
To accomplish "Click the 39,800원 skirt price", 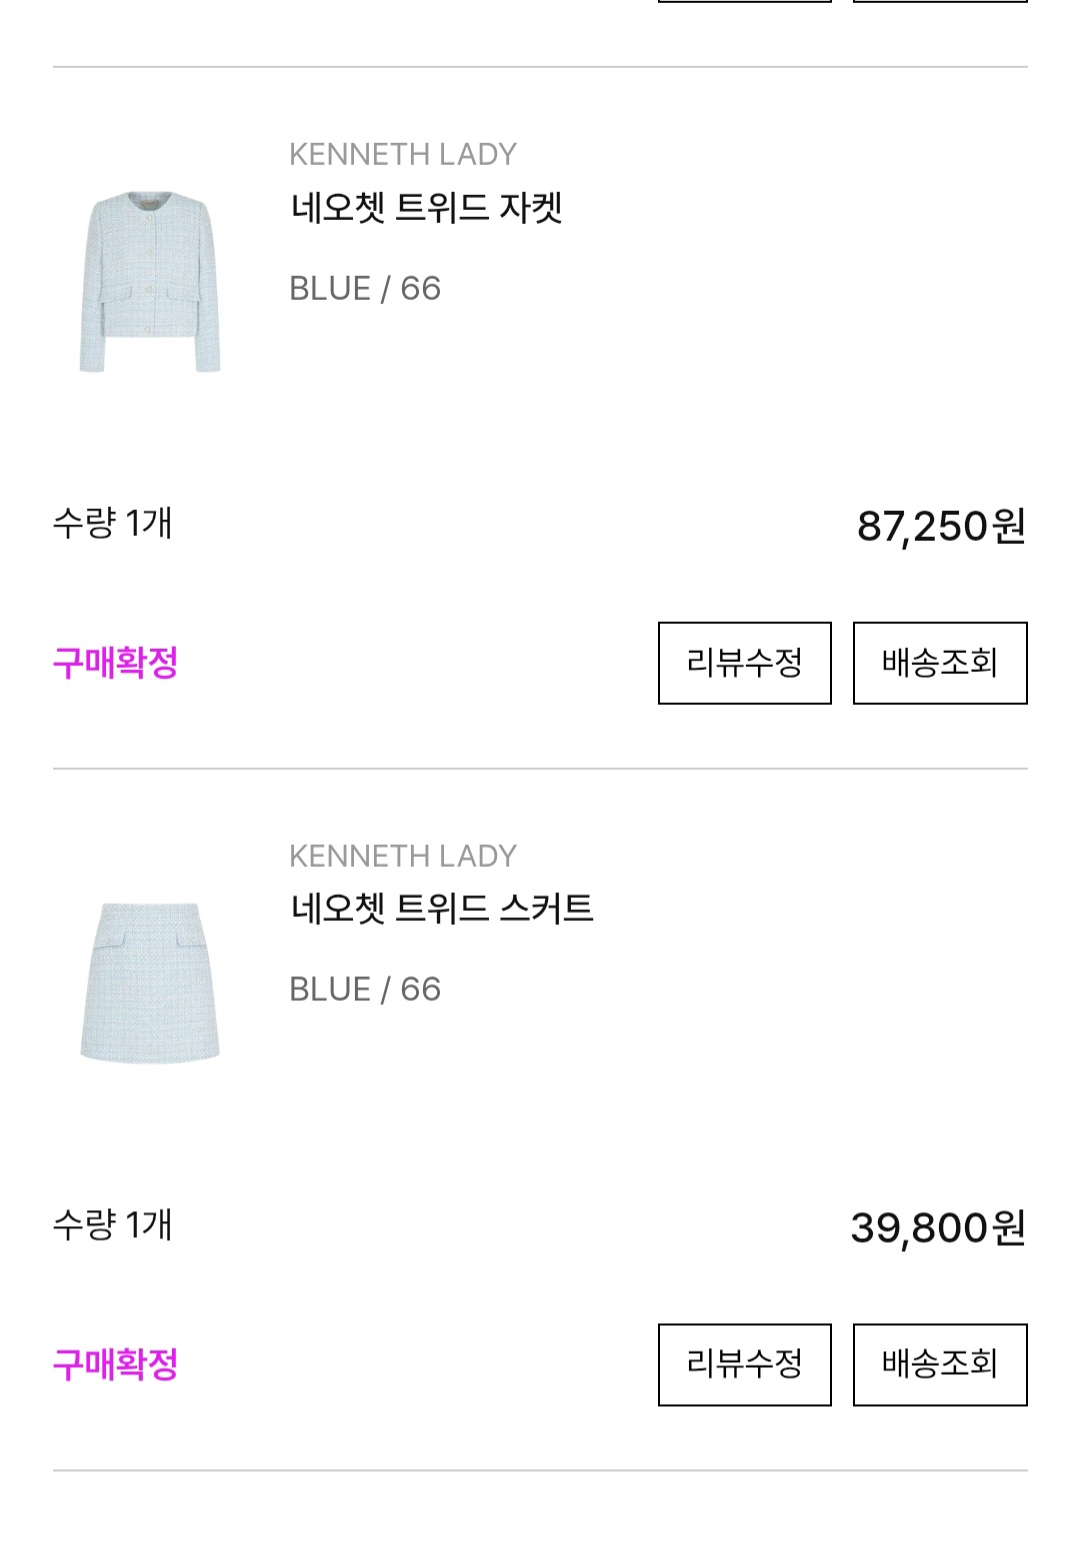I will pos(937,1228).
